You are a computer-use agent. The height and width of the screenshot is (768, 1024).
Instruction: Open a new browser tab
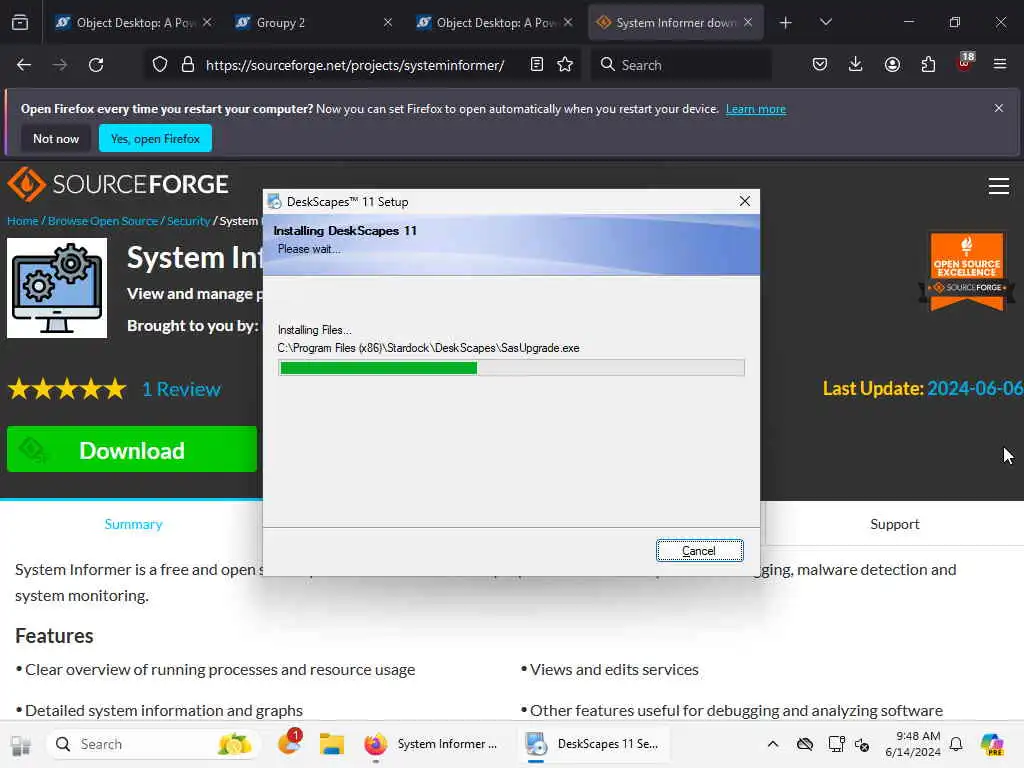click(x=786, y=23)
